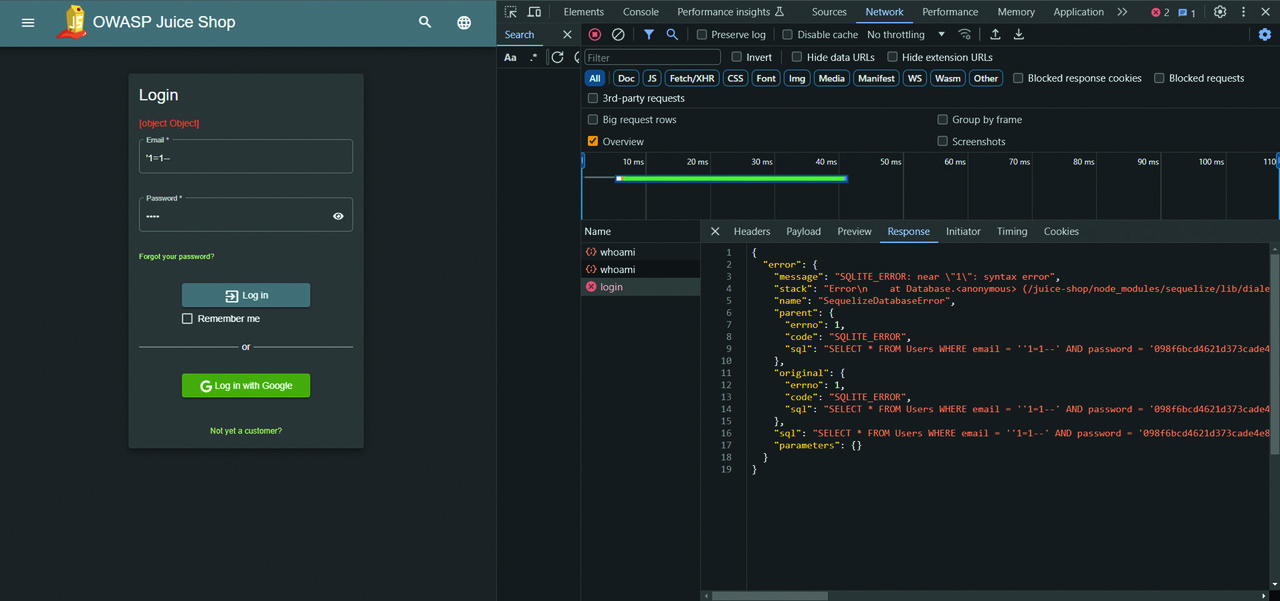Stop recording network log
The height and width of the screenshot is (601, 1280).
click(x=595, y=34)
